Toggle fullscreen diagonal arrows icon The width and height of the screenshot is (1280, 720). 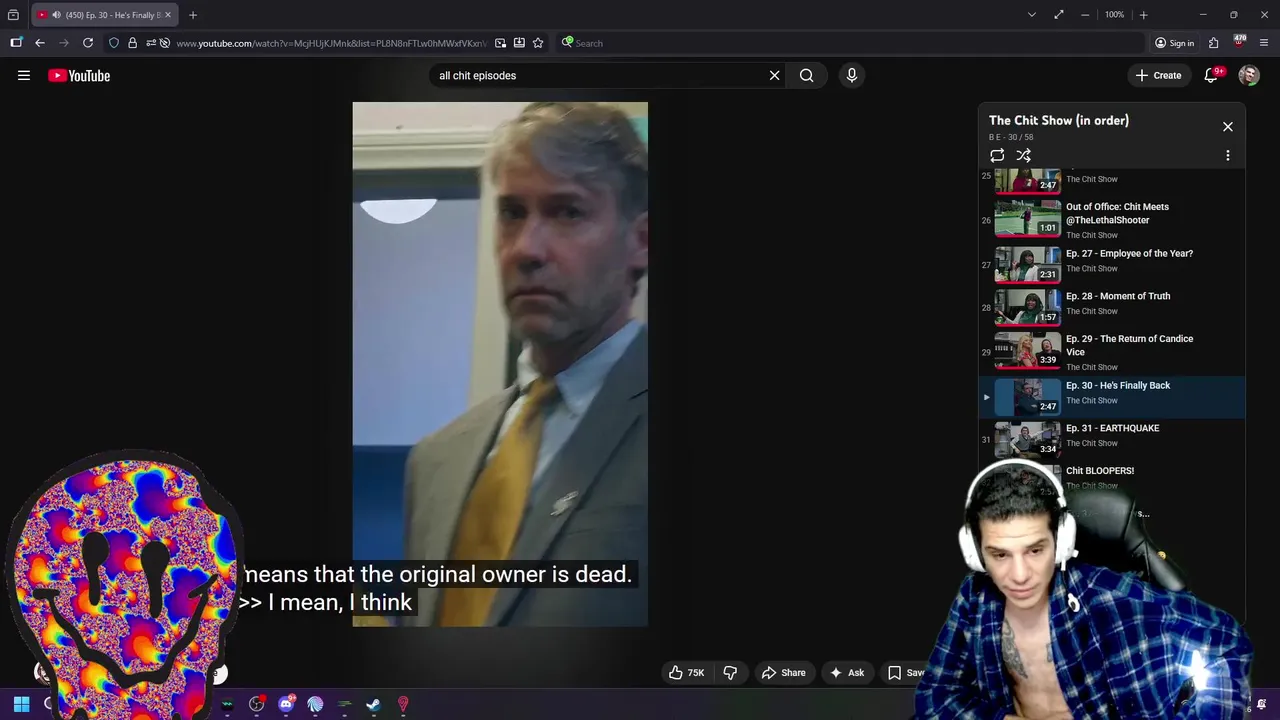[1059, 15]
